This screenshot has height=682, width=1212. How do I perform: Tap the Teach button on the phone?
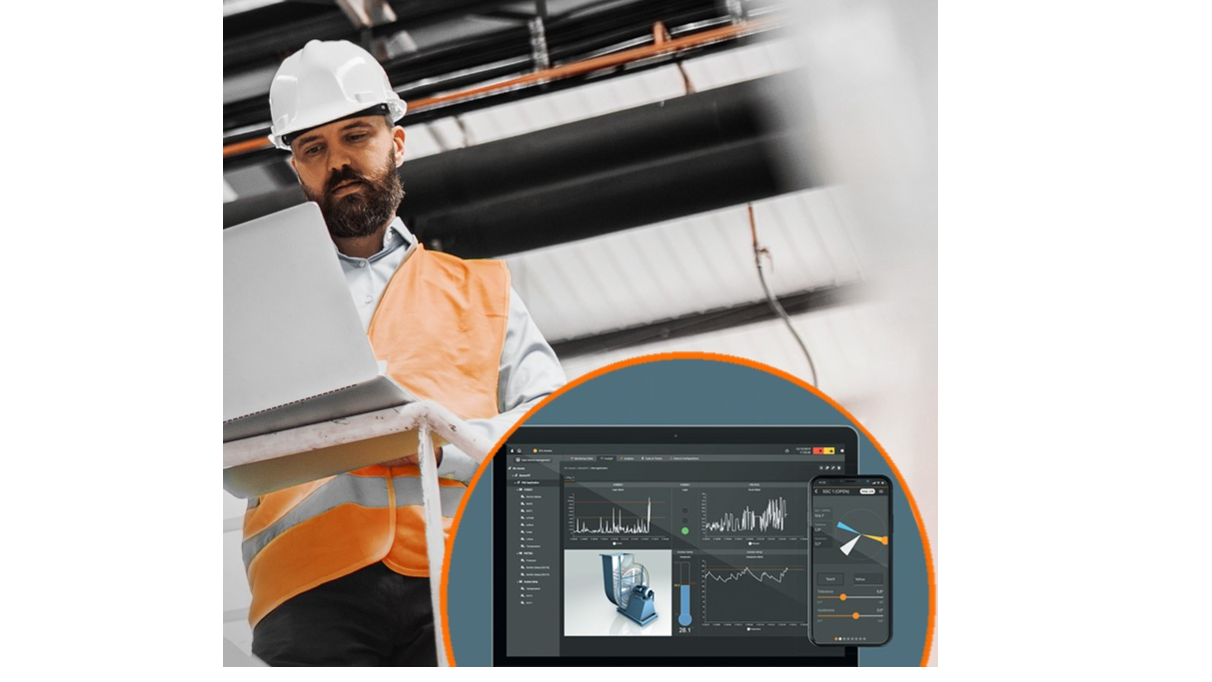click(x=831, y=579)
